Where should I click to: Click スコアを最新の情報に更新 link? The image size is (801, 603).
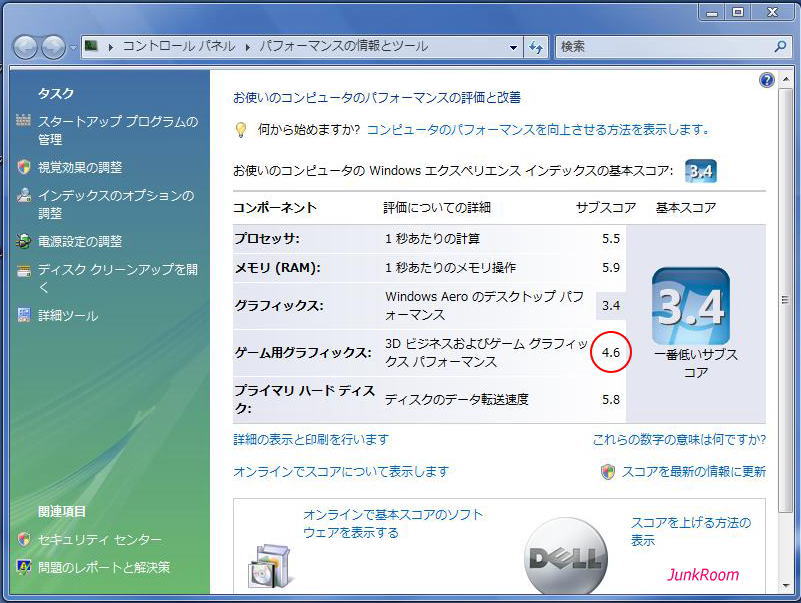click(694, 471)
